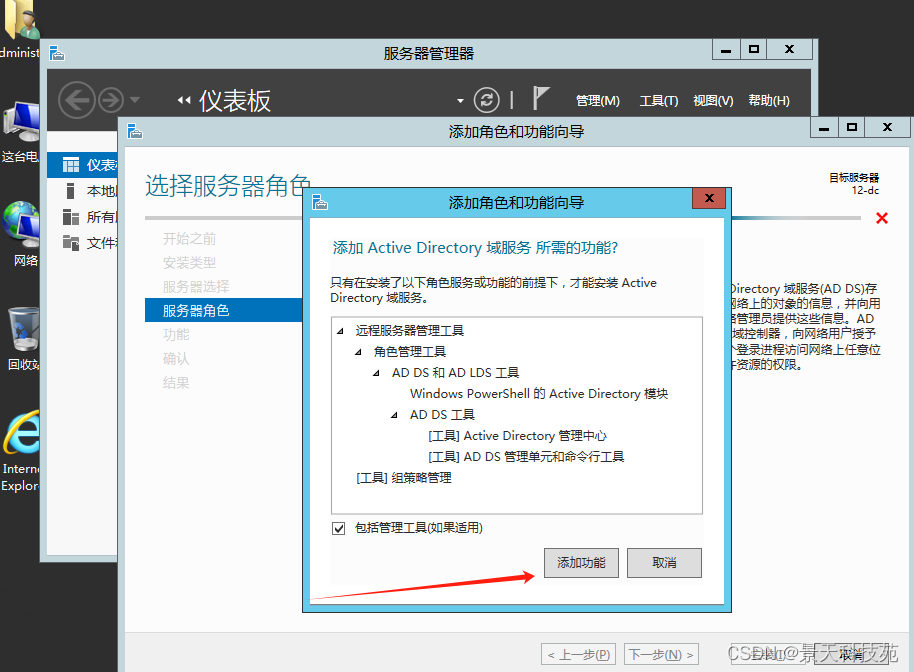Minimize the 添加角色和功能向导 window
Image resolution: width=914 pixels, height=672 pixels.
pyautogui.click(x=824, y=128)
